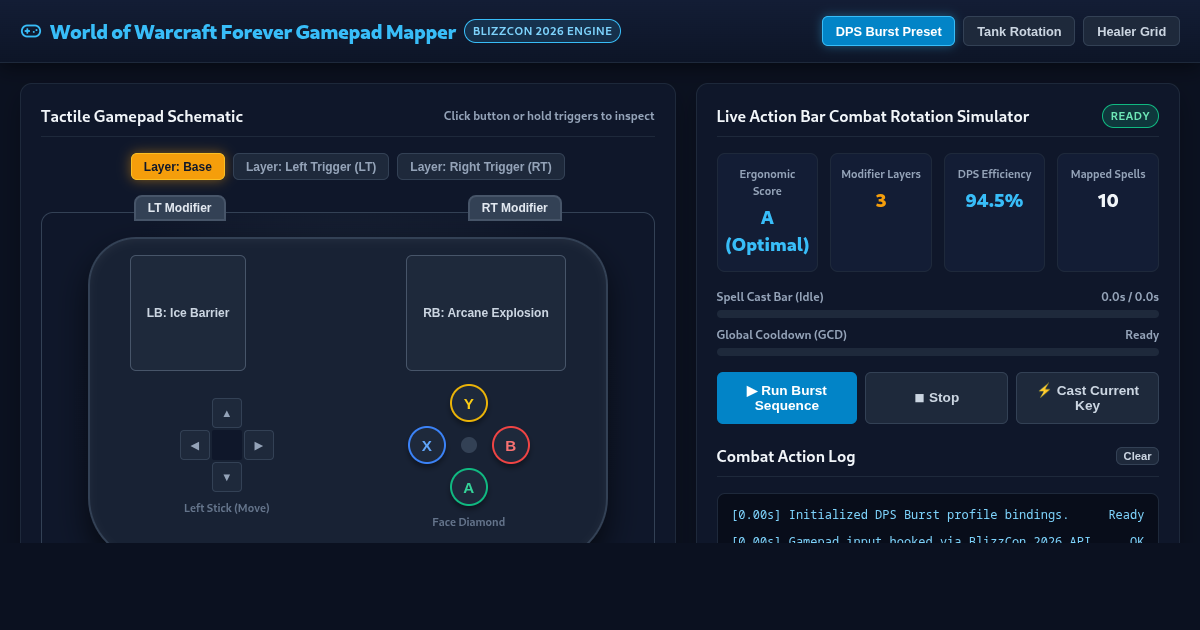1200x630 pixels.
Task: Clear the Combat Action Log
Action: coord(1137,456)
